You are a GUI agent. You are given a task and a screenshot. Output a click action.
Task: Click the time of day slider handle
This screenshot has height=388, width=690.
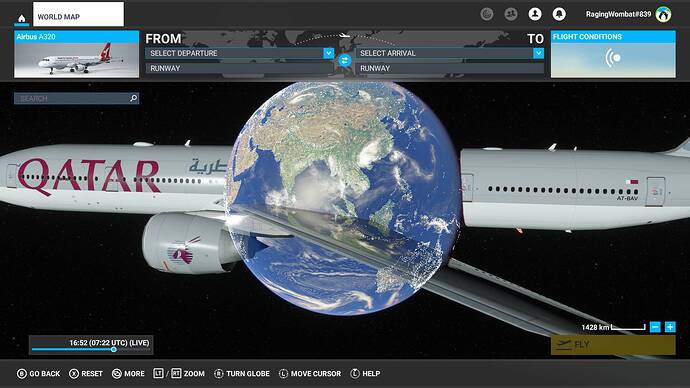click(x=114, y=349)
